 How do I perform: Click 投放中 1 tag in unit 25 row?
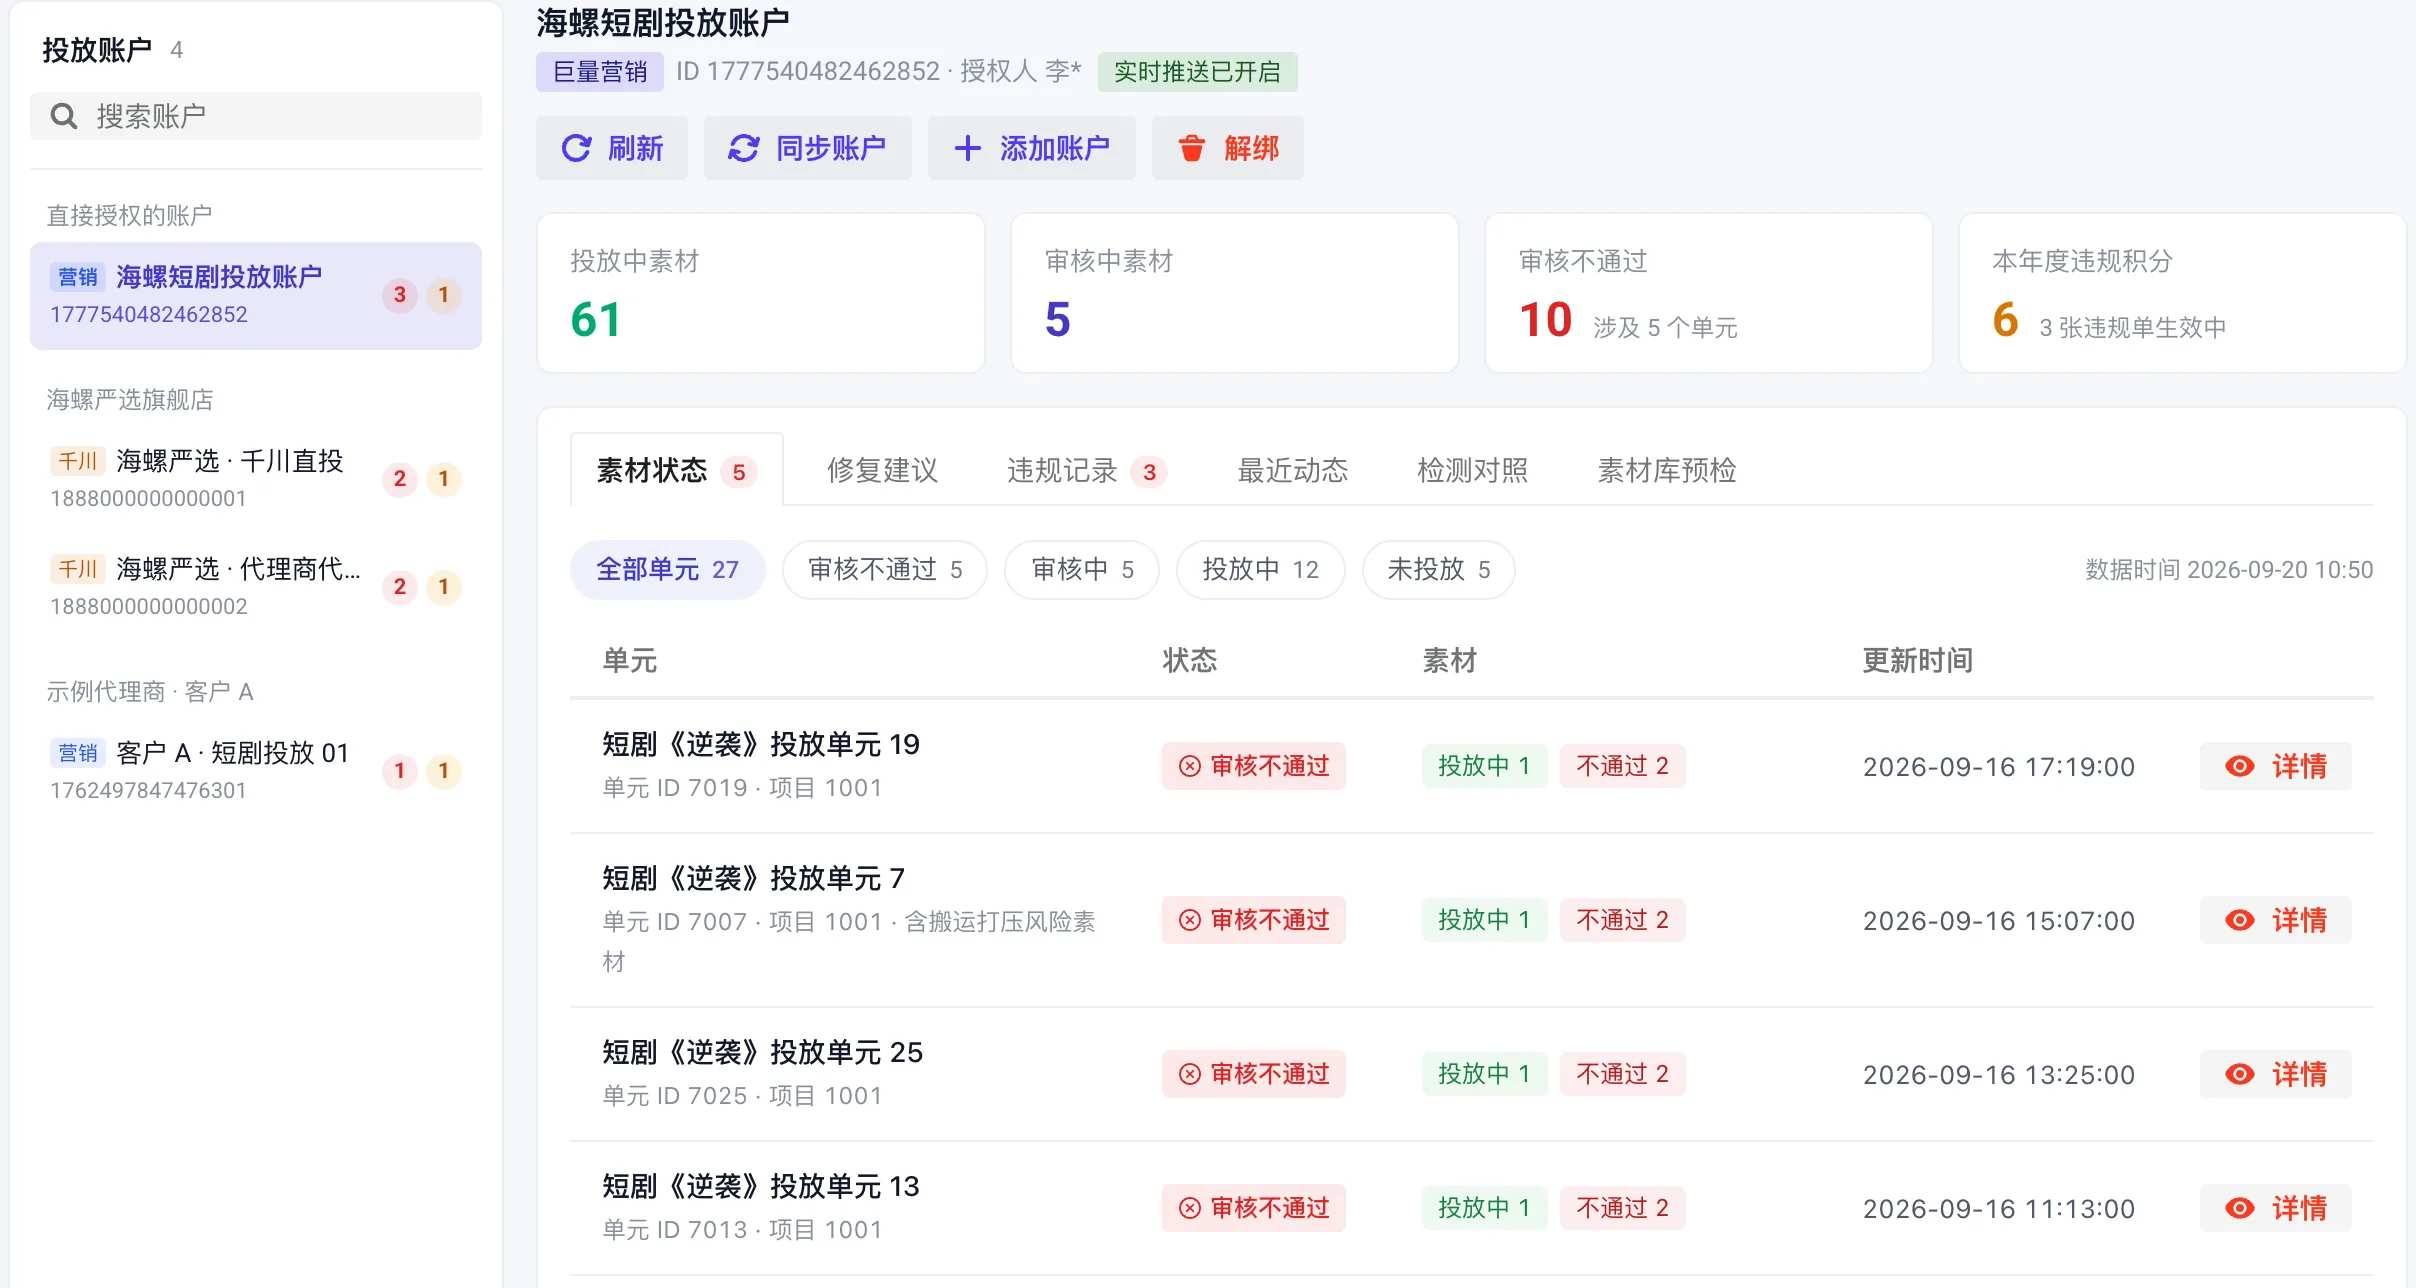pyautogui.click(x=1485, y=1074)
